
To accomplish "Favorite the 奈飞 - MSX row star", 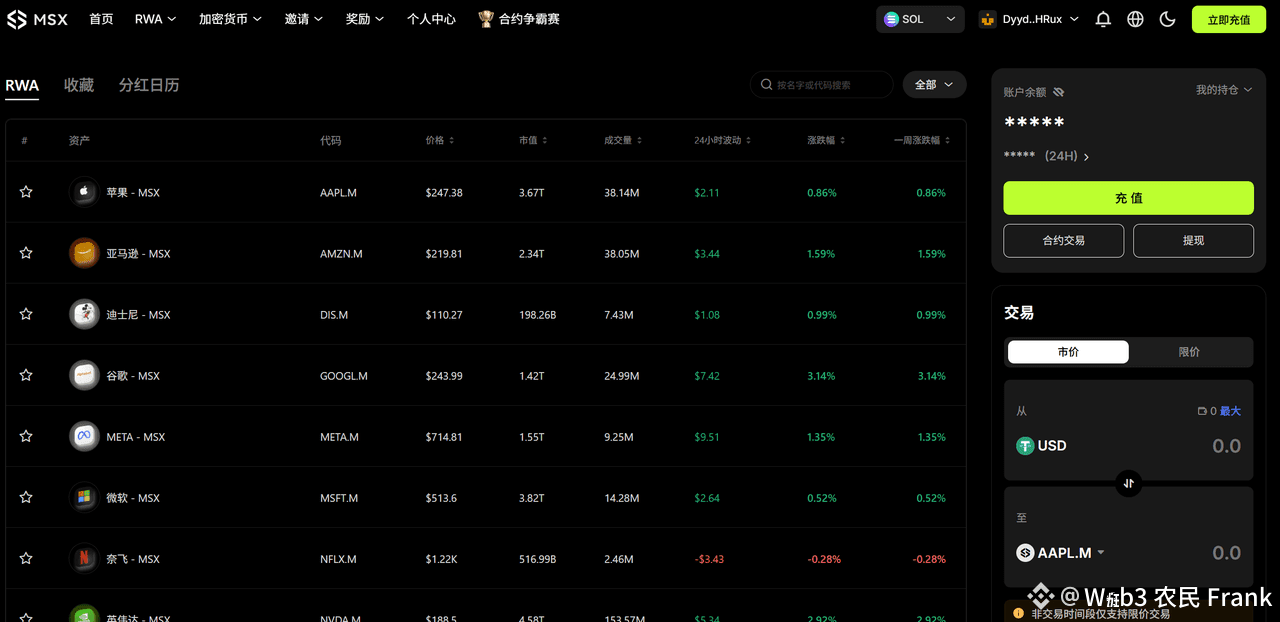I will (x=26, y=558).
